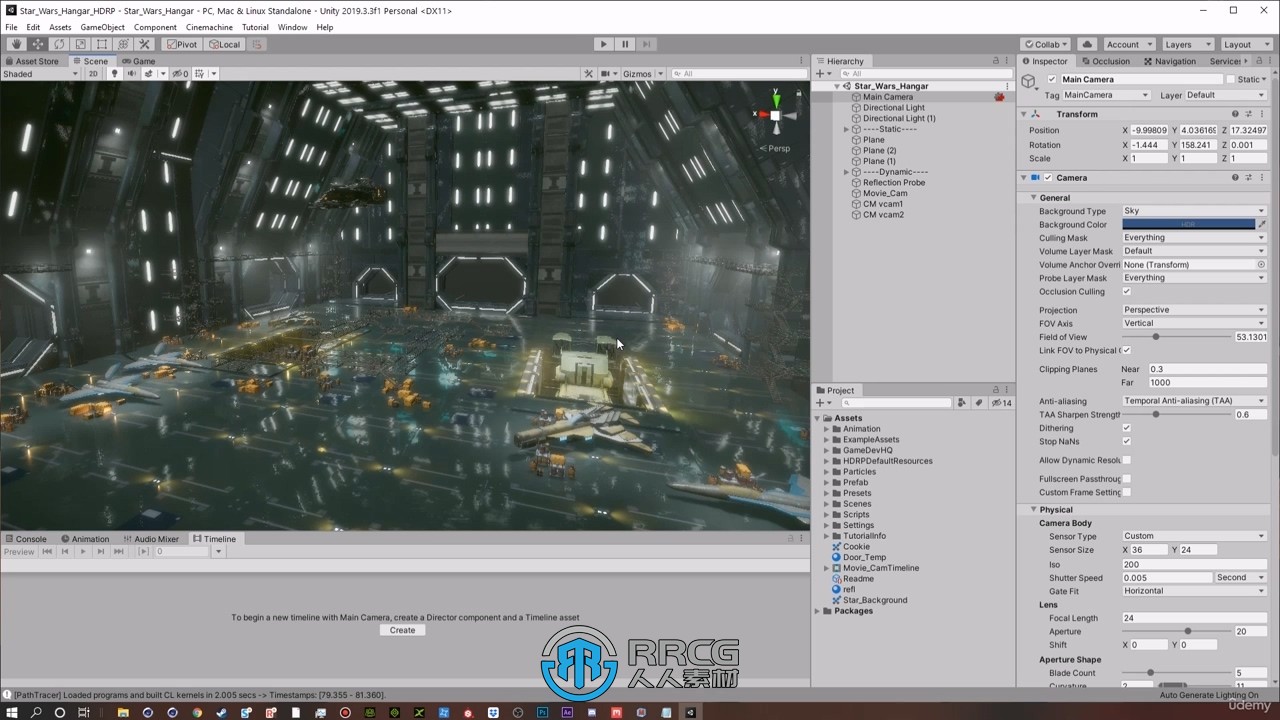
Task: Collapse the Transform component
Action: [1024, 114]
